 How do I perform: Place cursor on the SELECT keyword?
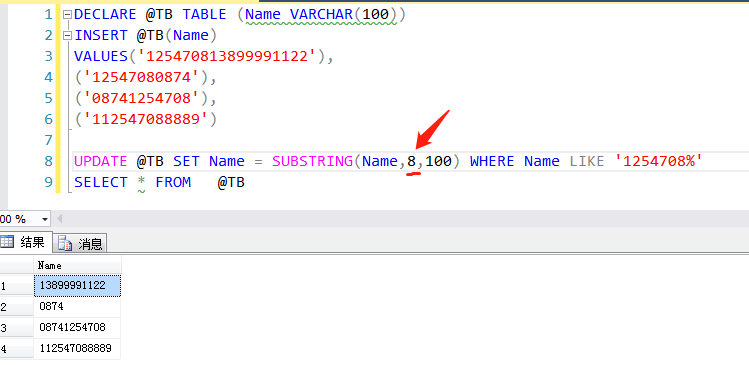[x=101, y=182]
